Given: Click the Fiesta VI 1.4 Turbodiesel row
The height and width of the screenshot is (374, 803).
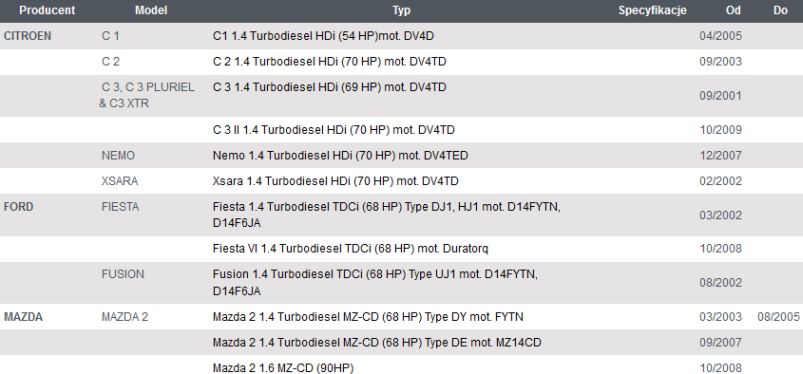Looking at the screenshot, I should [x=402, y=249].
